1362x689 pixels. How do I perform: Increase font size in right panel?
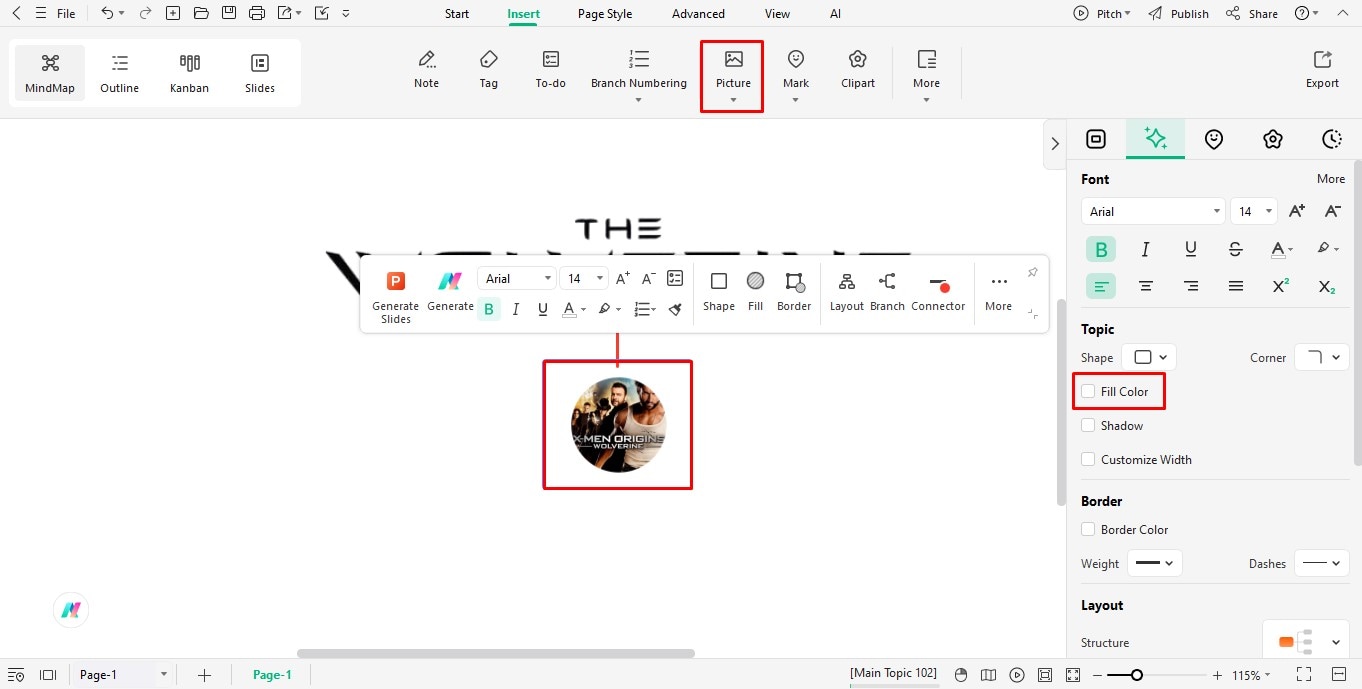point(1297,211)
